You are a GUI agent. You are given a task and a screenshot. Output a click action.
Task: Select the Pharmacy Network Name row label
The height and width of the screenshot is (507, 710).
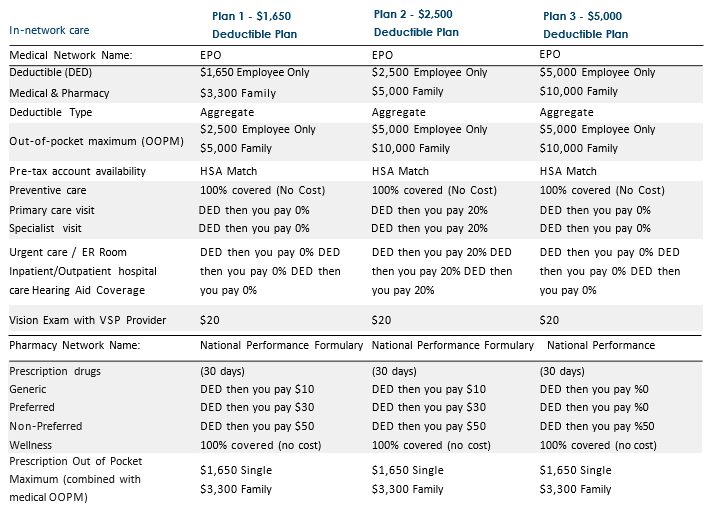(74, 345)
